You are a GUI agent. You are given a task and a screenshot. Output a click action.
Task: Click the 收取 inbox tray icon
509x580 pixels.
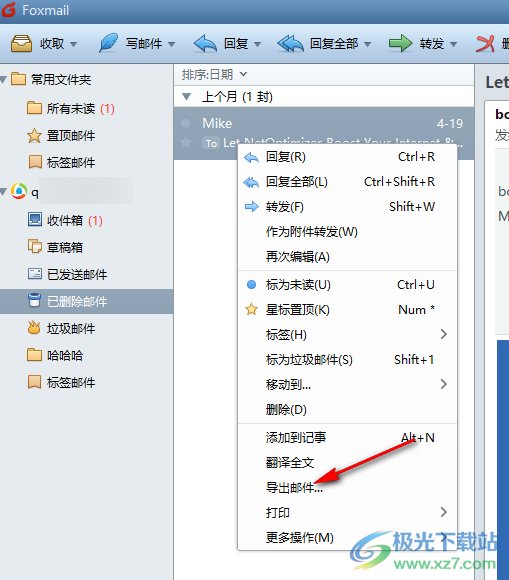click(x=21, y=44)
